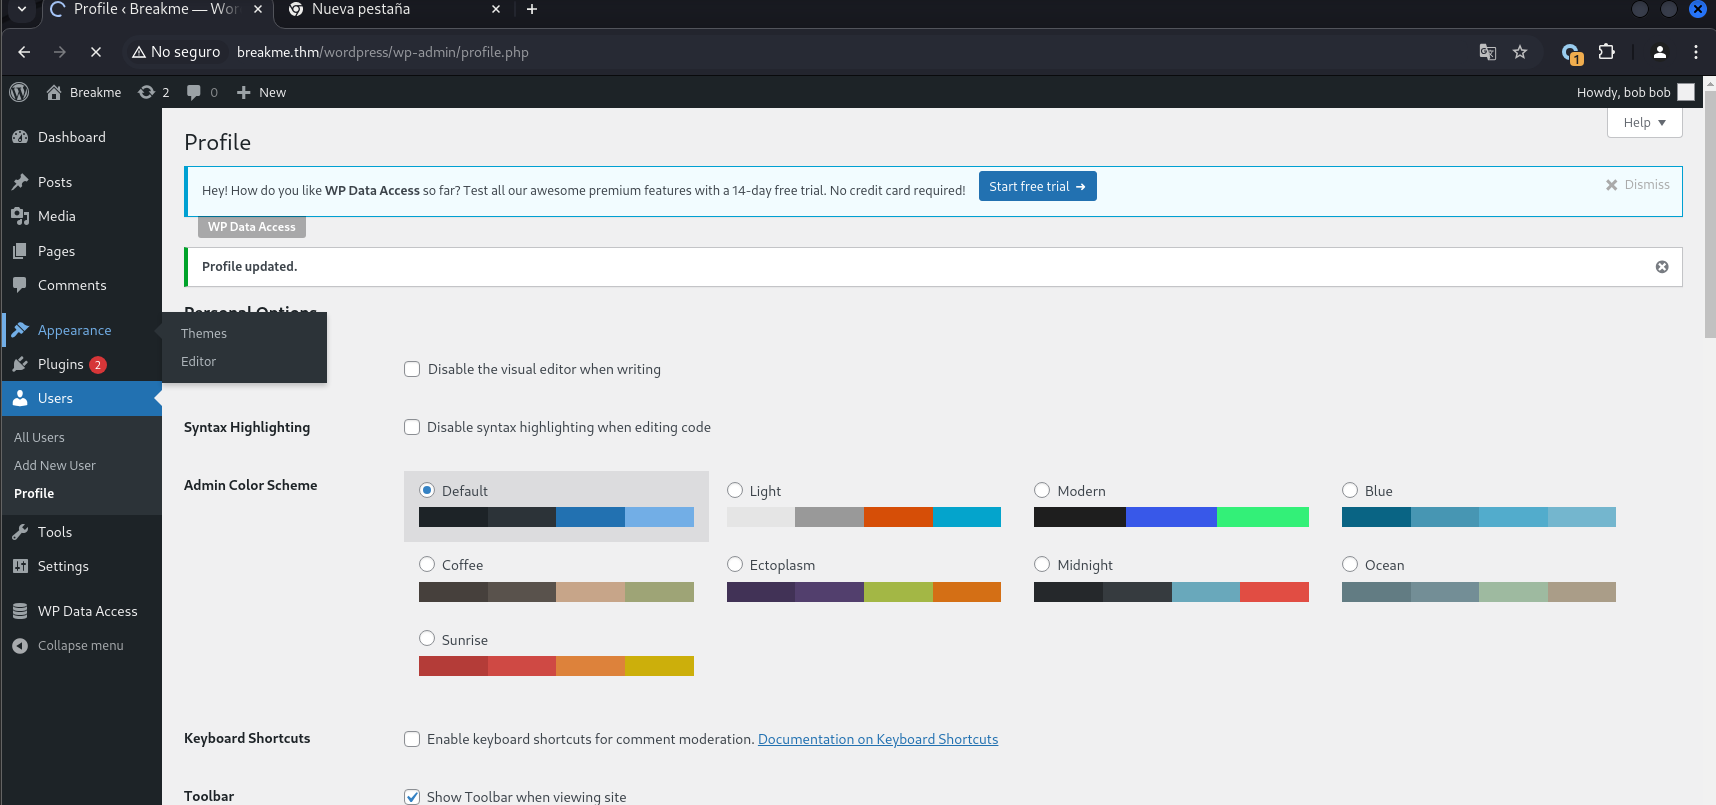Check Disable syntax highlighting when editing code
Image resolution: width=1716 pixels, height=805 pixels.
point(412,427)
